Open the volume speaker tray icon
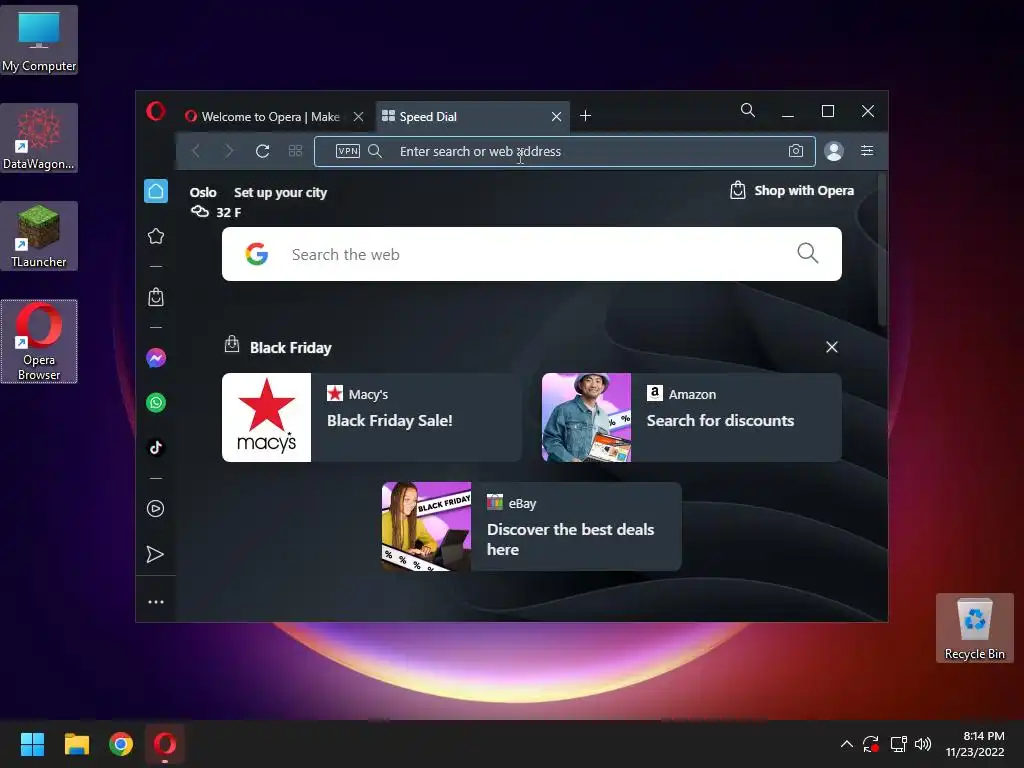The width and height of the screenshot is (1024, 768). click(923, 744)
